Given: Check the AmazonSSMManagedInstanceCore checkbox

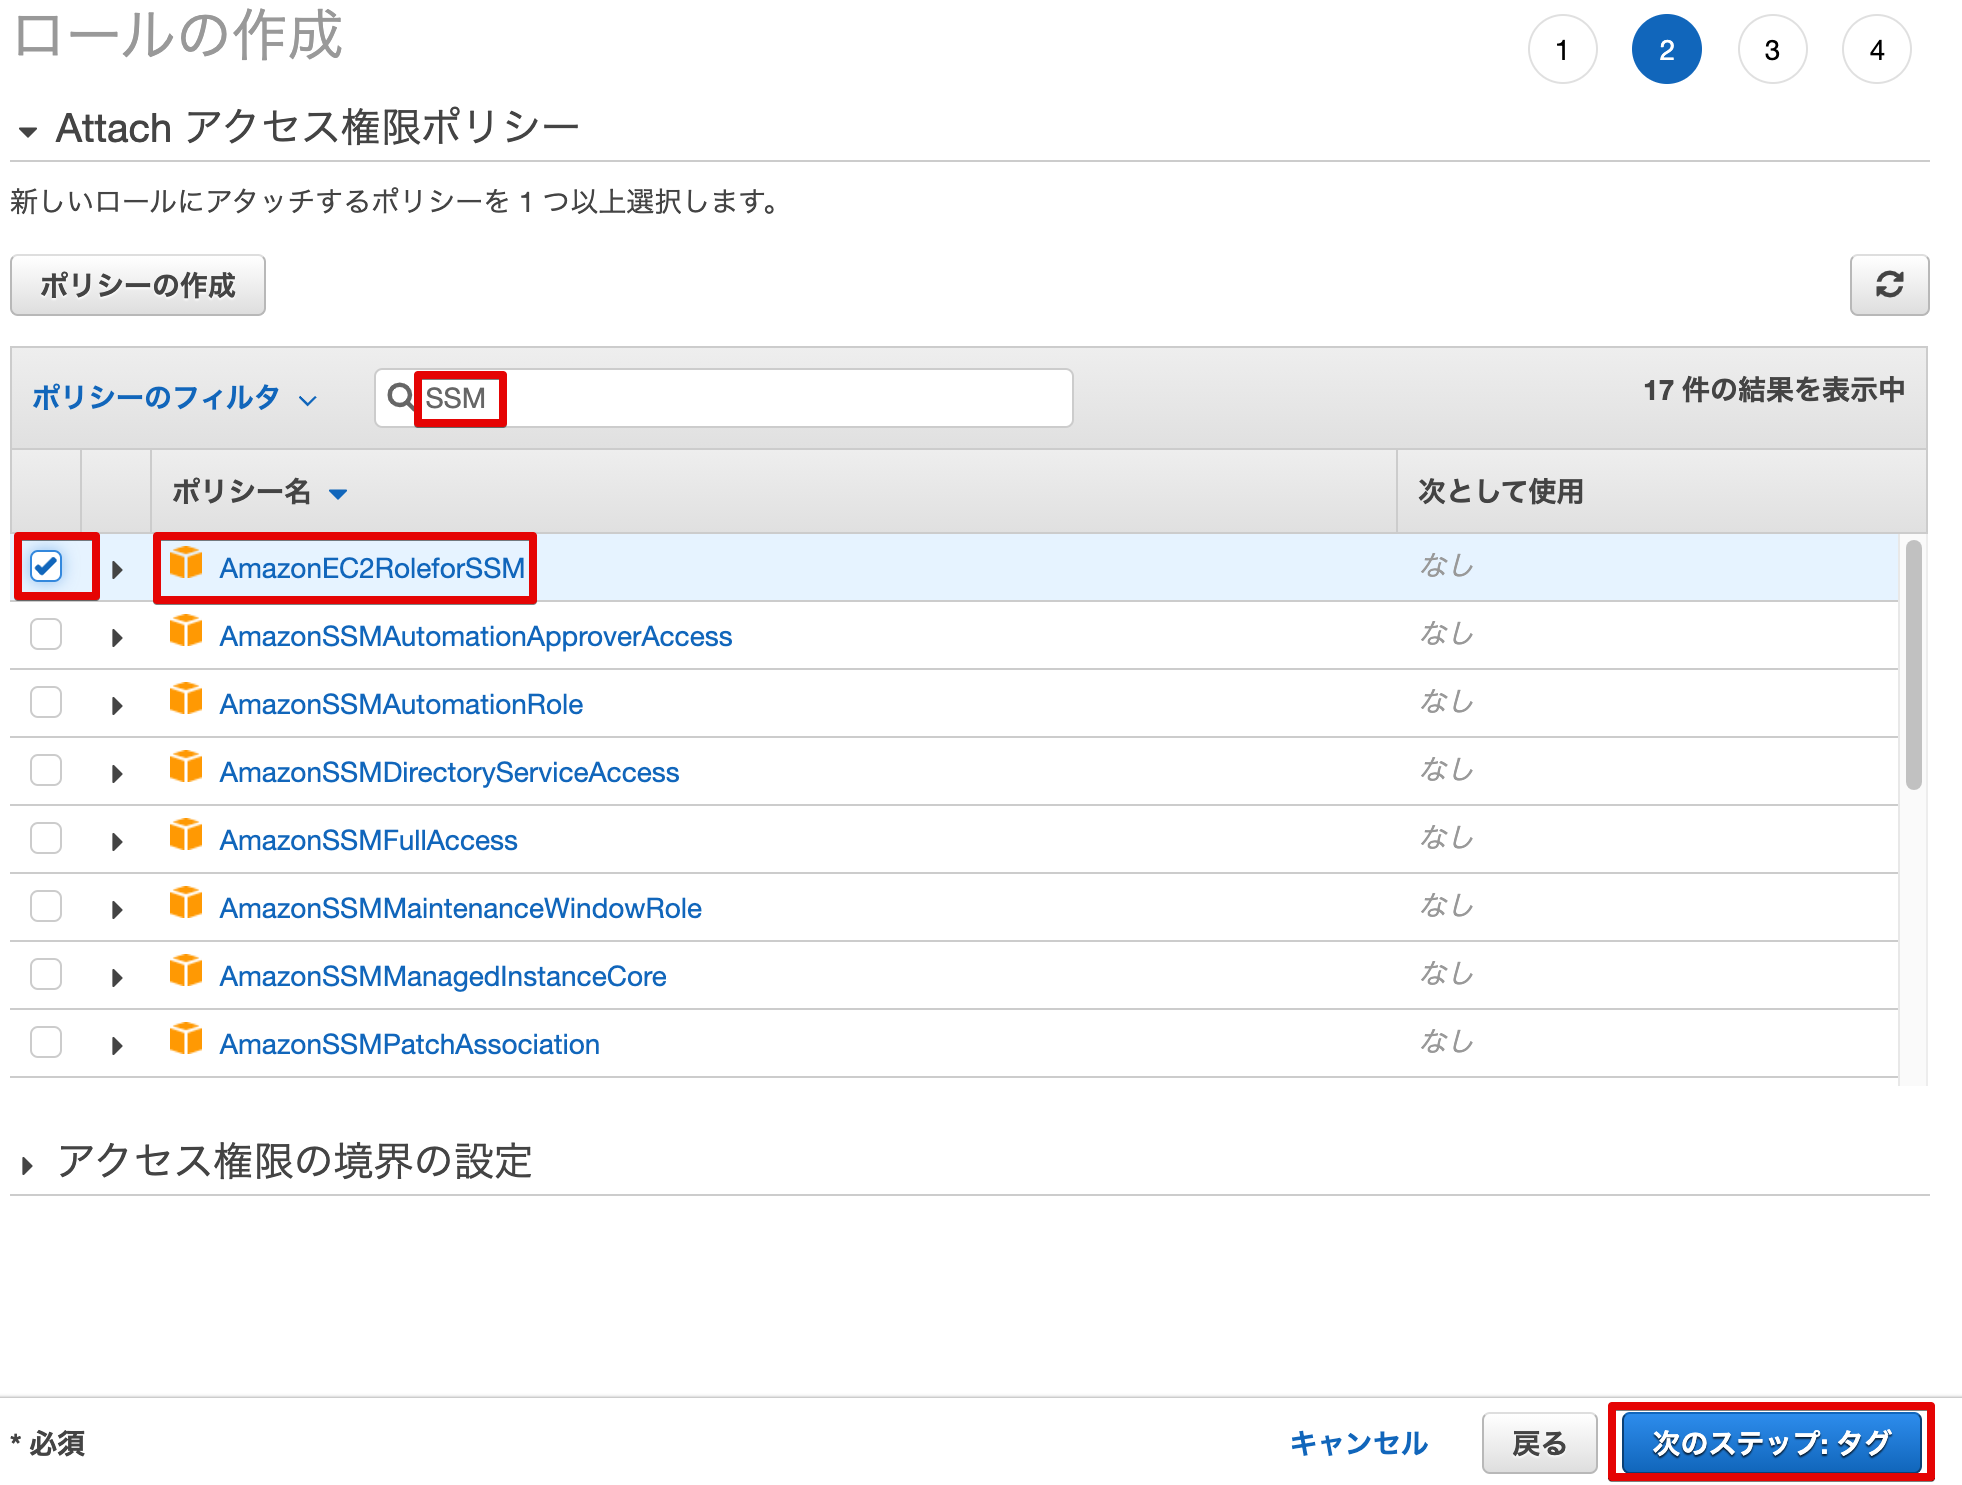Looking at the screenshot, I should click(x=46, y=974).
